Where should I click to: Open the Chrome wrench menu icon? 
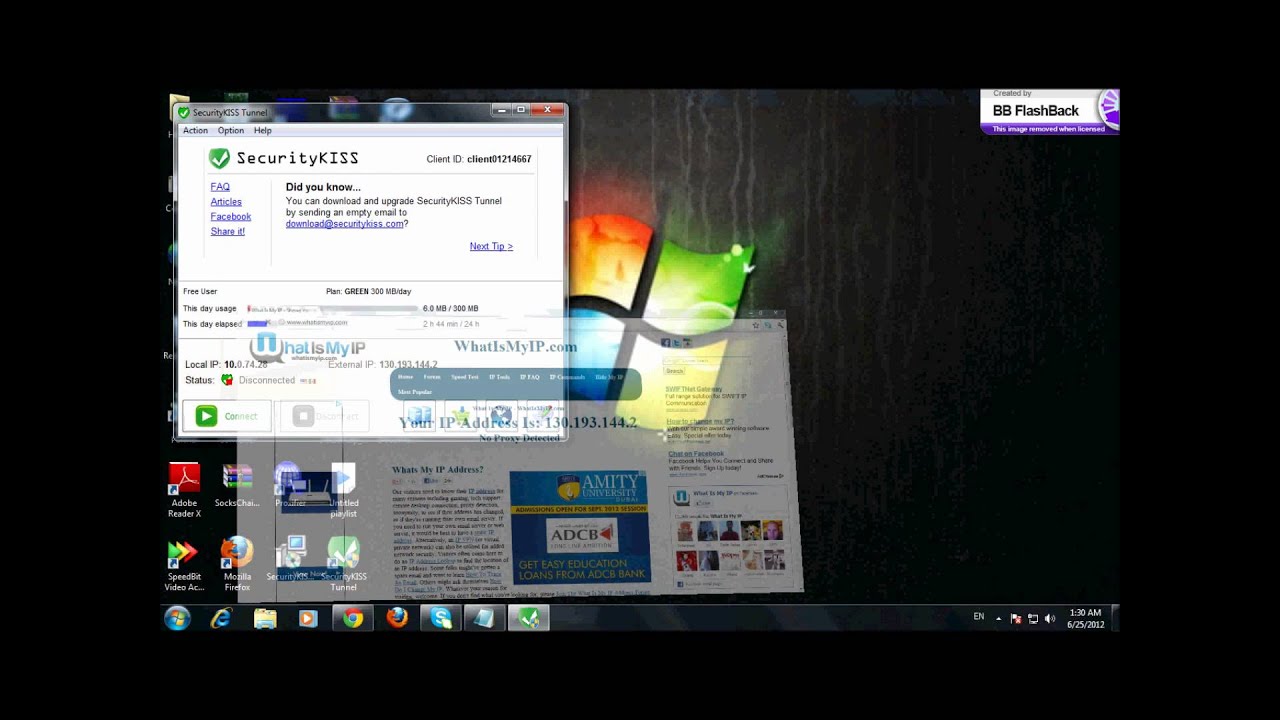click(x=780, y=325)
